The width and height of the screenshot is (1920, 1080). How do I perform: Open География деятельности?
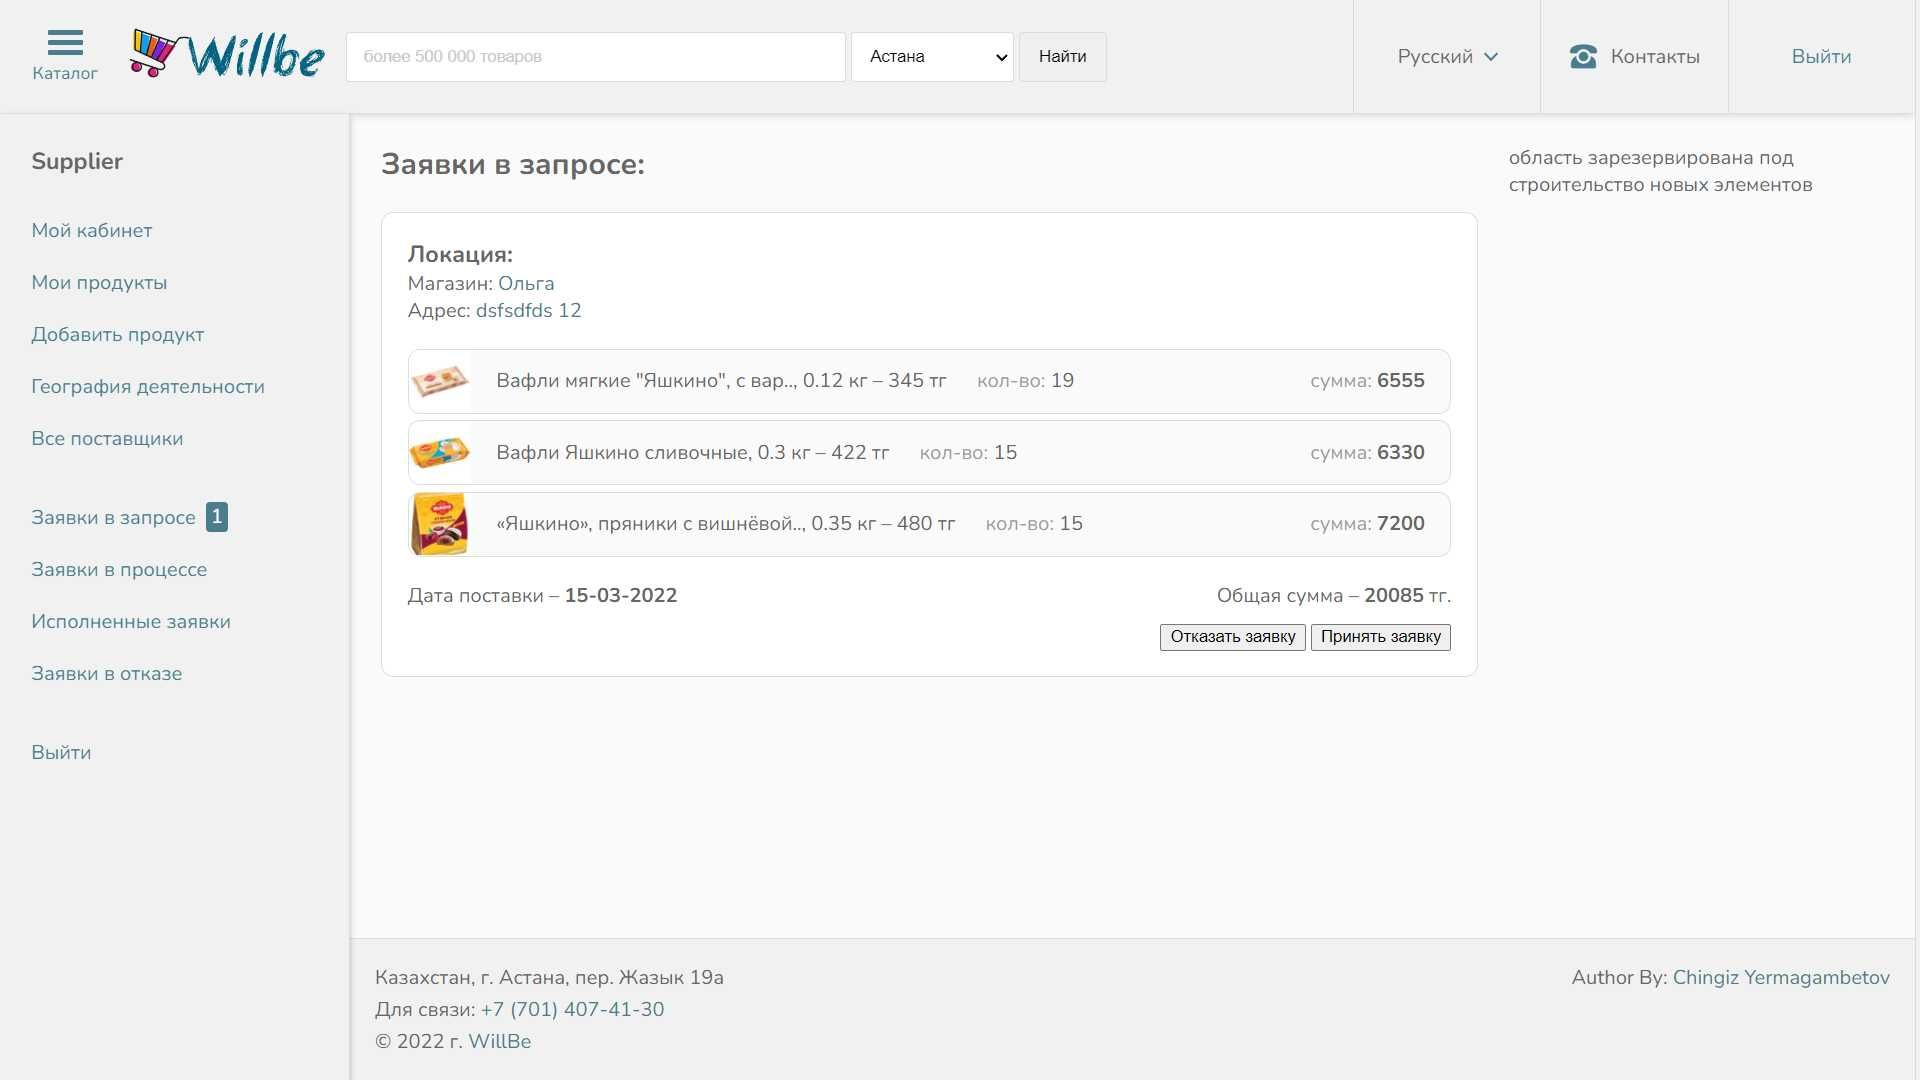coord(148,387)
